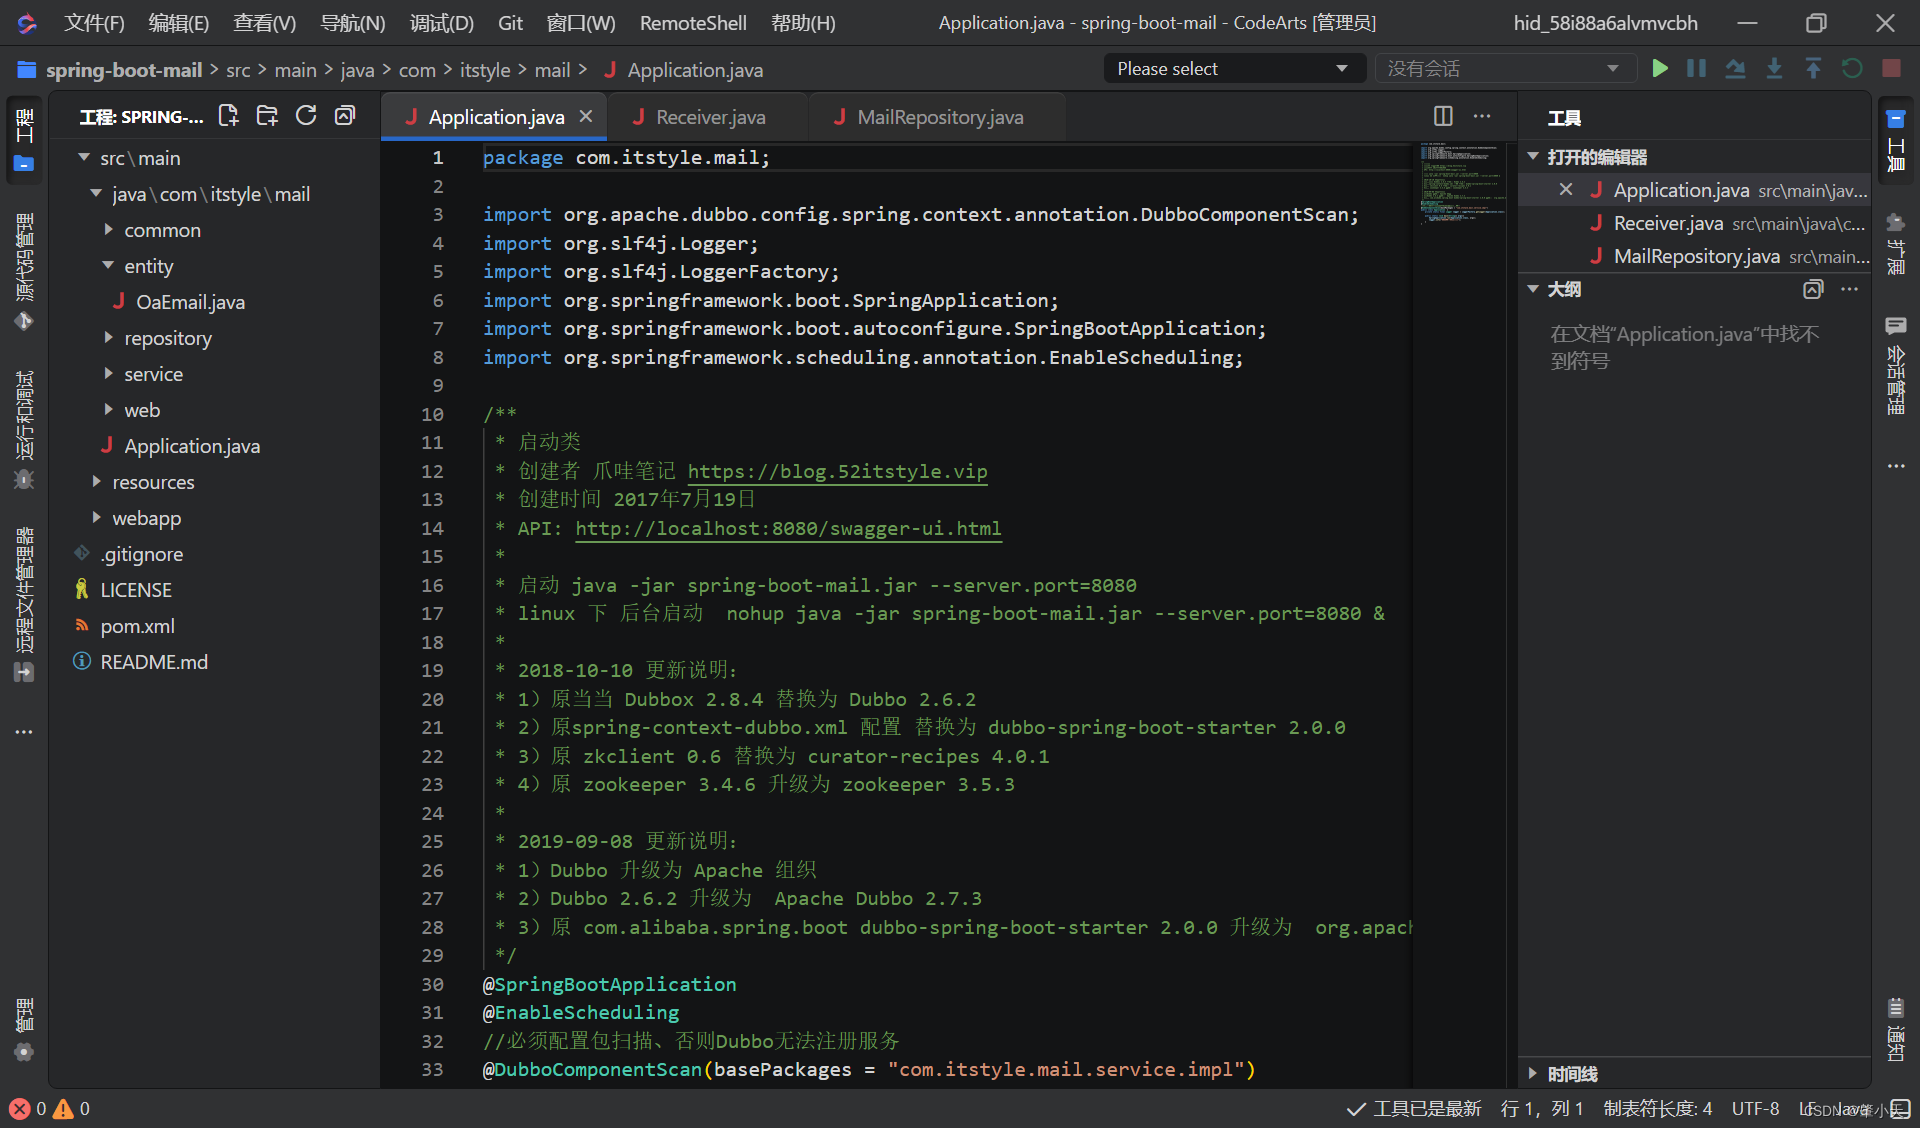This screenshot has width=1920, height=1128.
Task: Click the restart debug session icon
Action: point(1851,69)
